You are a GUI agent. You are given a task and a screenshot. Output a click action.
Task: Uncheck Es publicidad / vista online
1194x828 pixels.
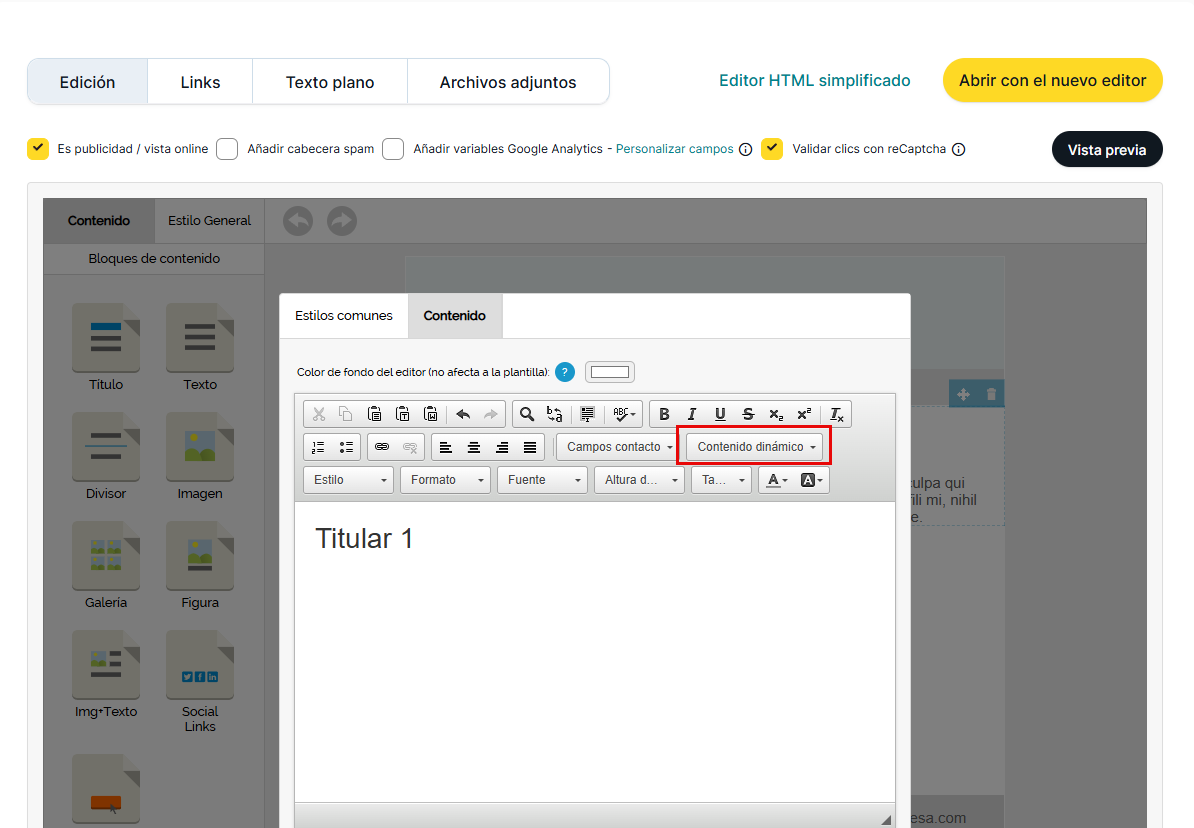(38, 149)
